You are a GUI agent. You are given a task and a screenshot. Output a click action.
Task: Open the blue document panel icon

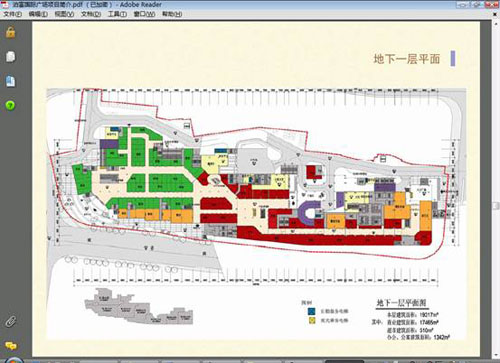tap(10, 82)
